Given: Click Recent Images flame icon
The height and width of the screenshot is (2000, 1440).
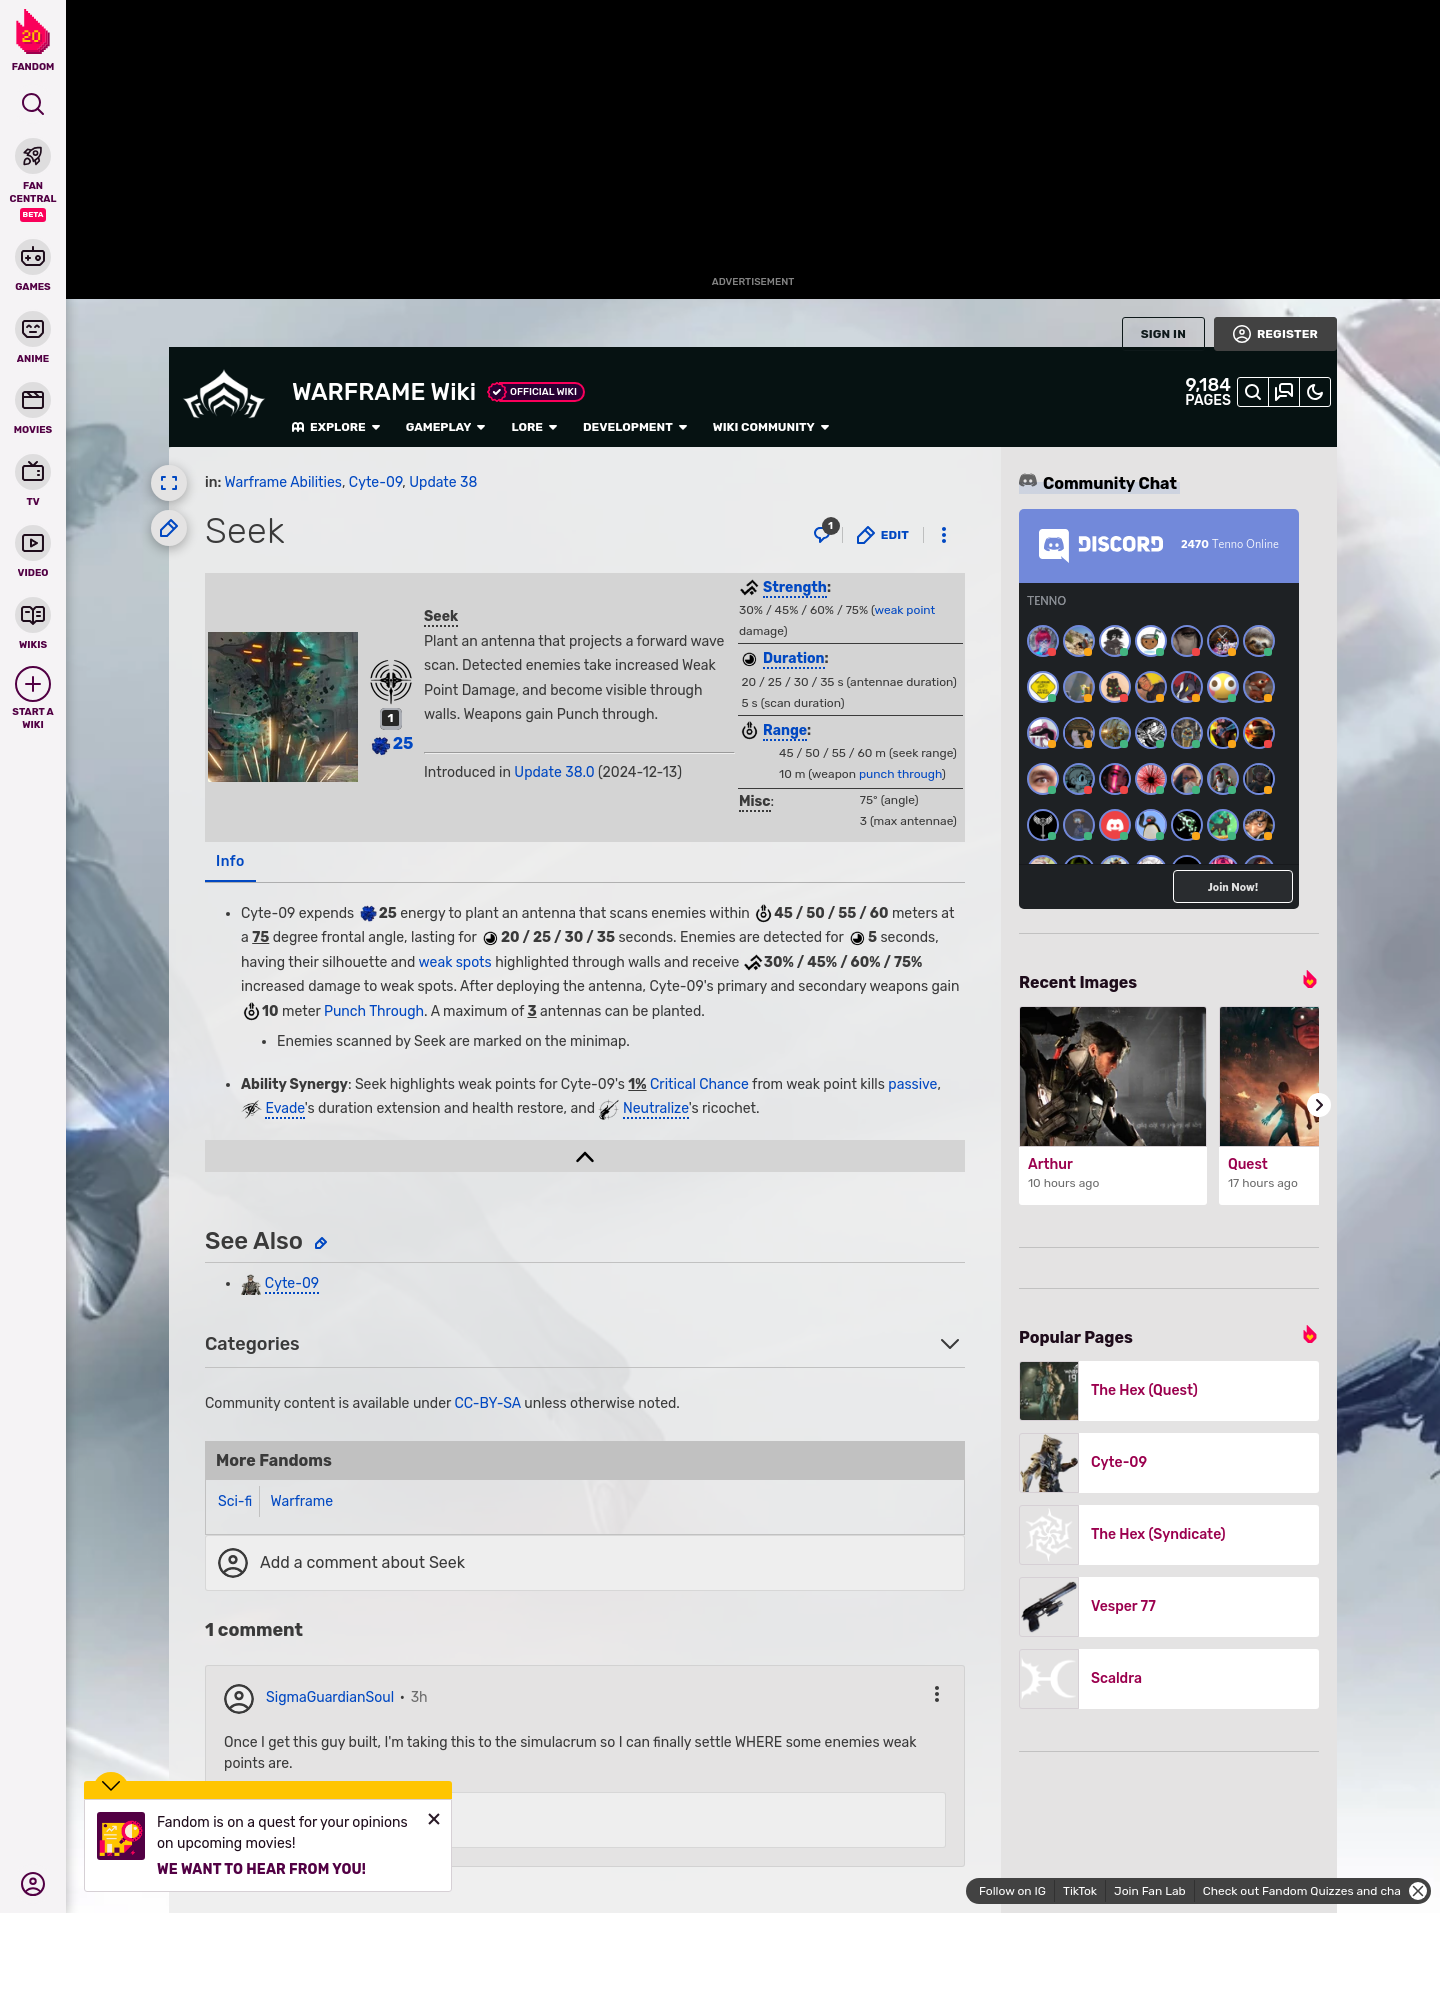Looking at the screenshot, I should pos(1309,980).
